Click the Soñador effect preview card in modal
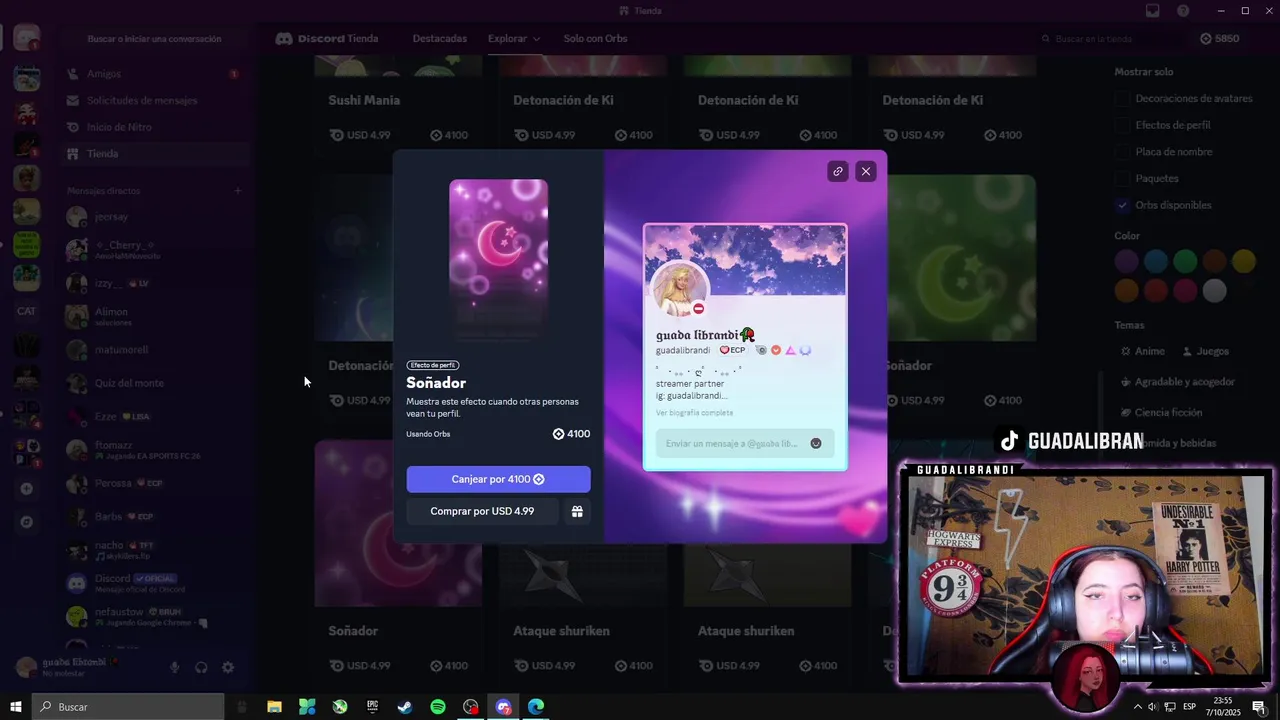Image resolution: width=1280 pixels, height=720 pixels. 498,262
